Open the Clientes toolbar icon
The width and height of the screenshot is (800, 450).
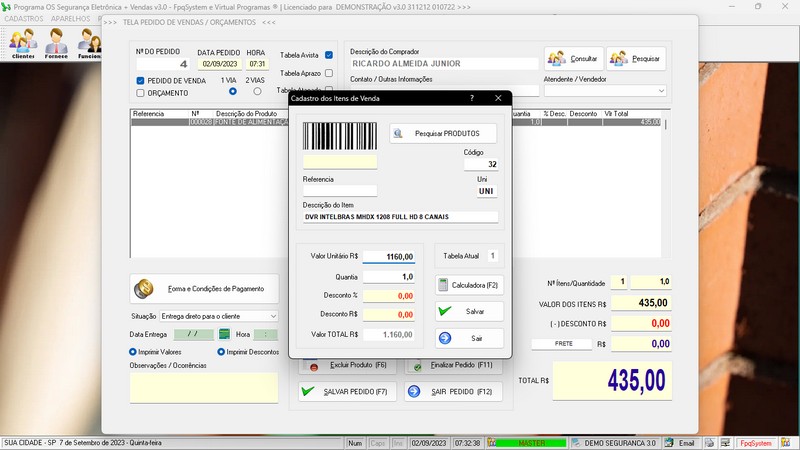coord(22,43)
